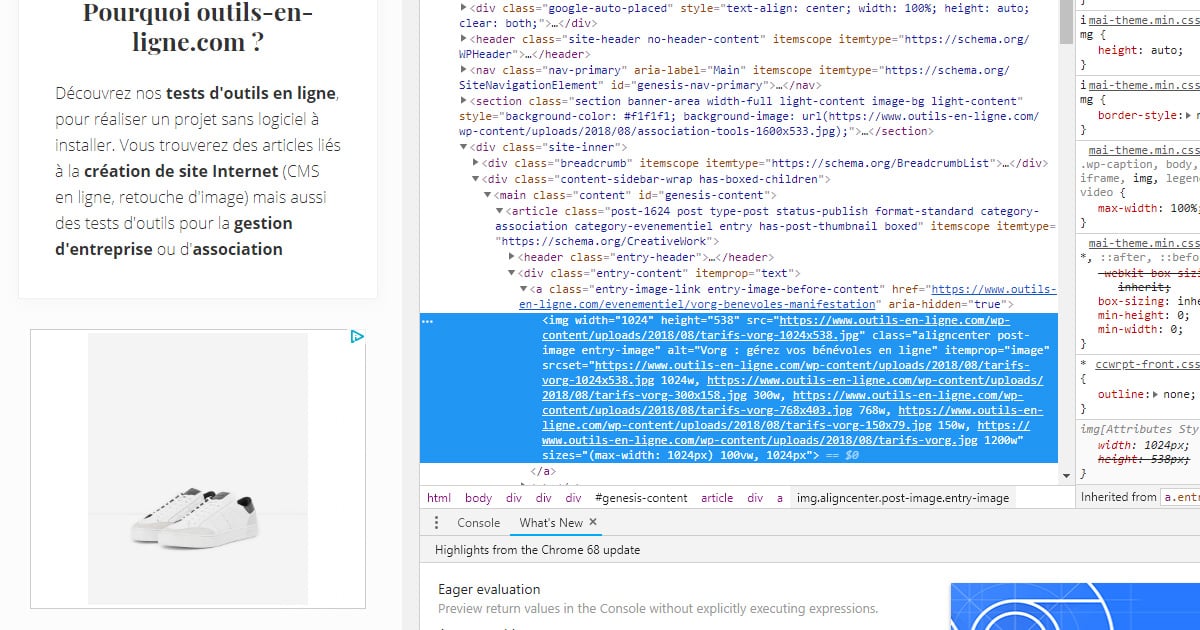Expand the banner-area section node

(x=463, y=101)
